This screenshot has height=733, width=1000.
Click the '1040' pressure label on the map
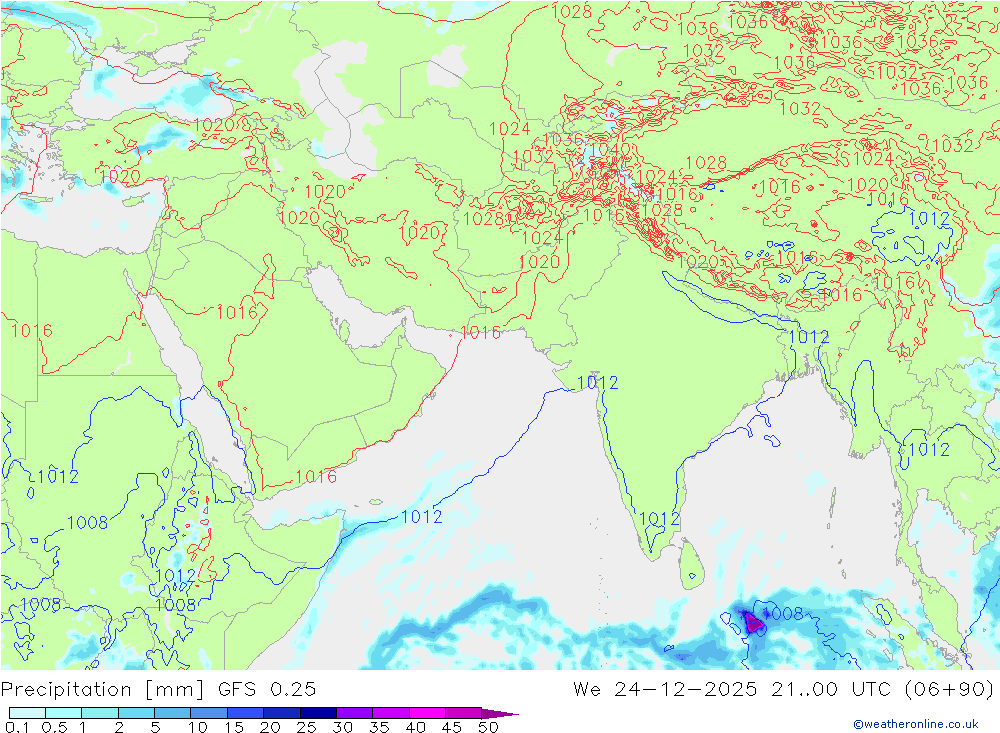click(610, 150)
